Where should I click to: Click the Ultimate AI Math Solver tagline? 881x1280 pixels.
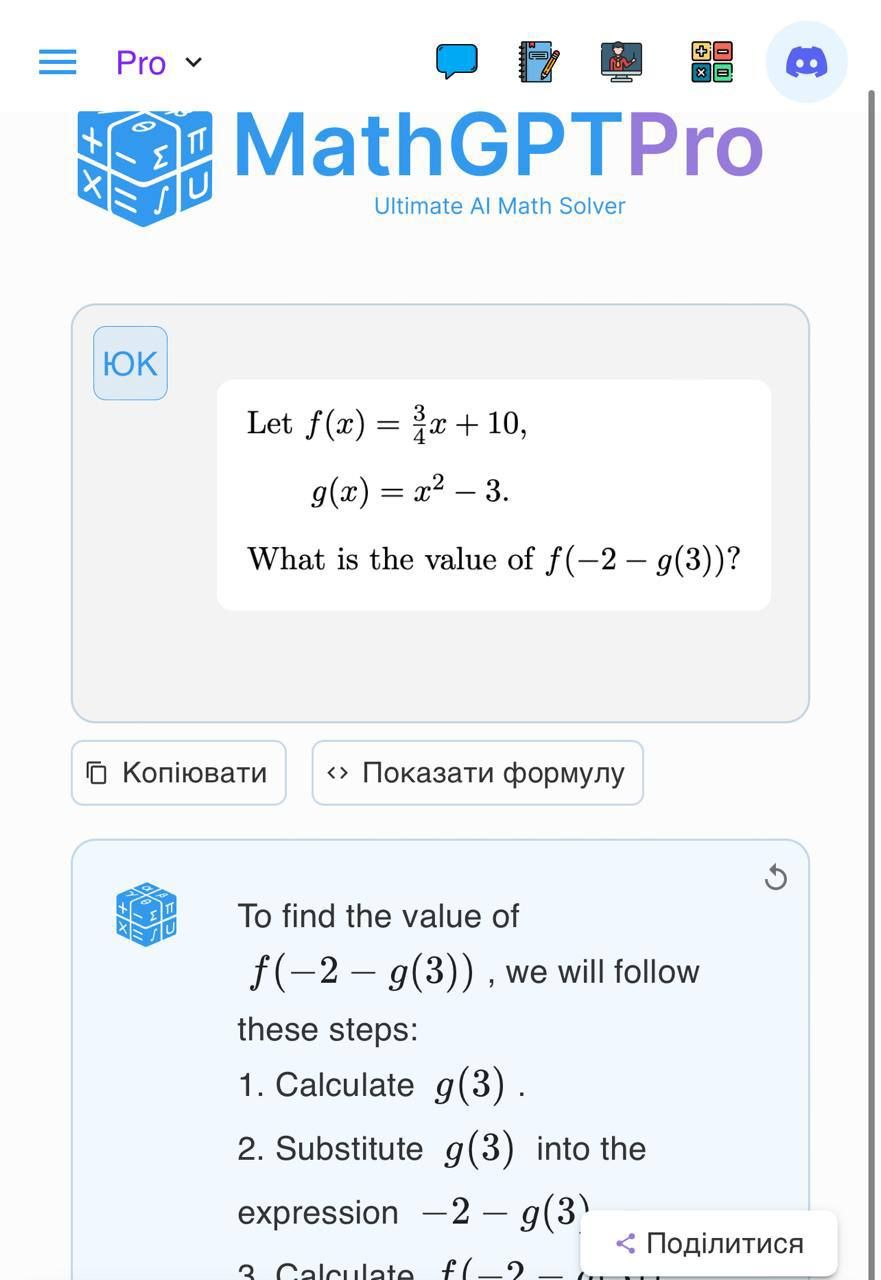(x=499, y=206)
